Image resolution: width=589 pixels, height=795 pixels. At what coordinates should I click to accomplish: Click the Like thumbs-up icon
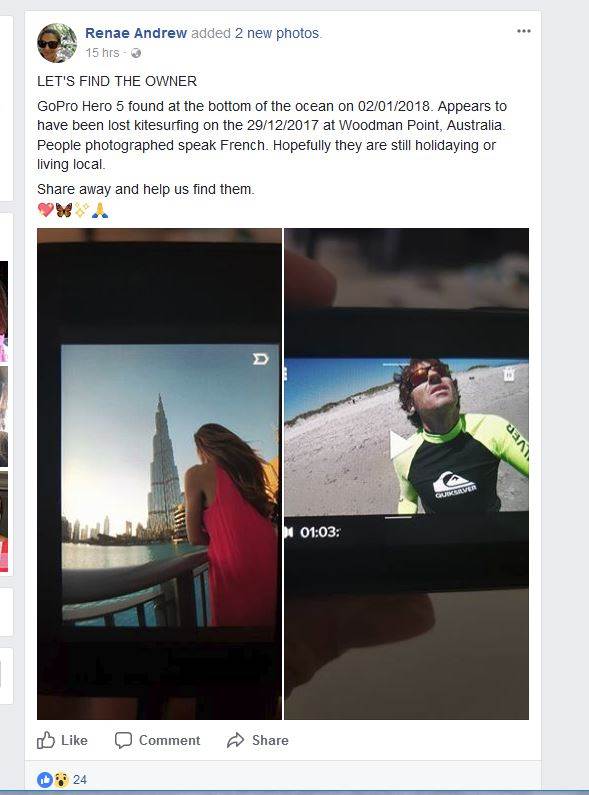(46, 740)
